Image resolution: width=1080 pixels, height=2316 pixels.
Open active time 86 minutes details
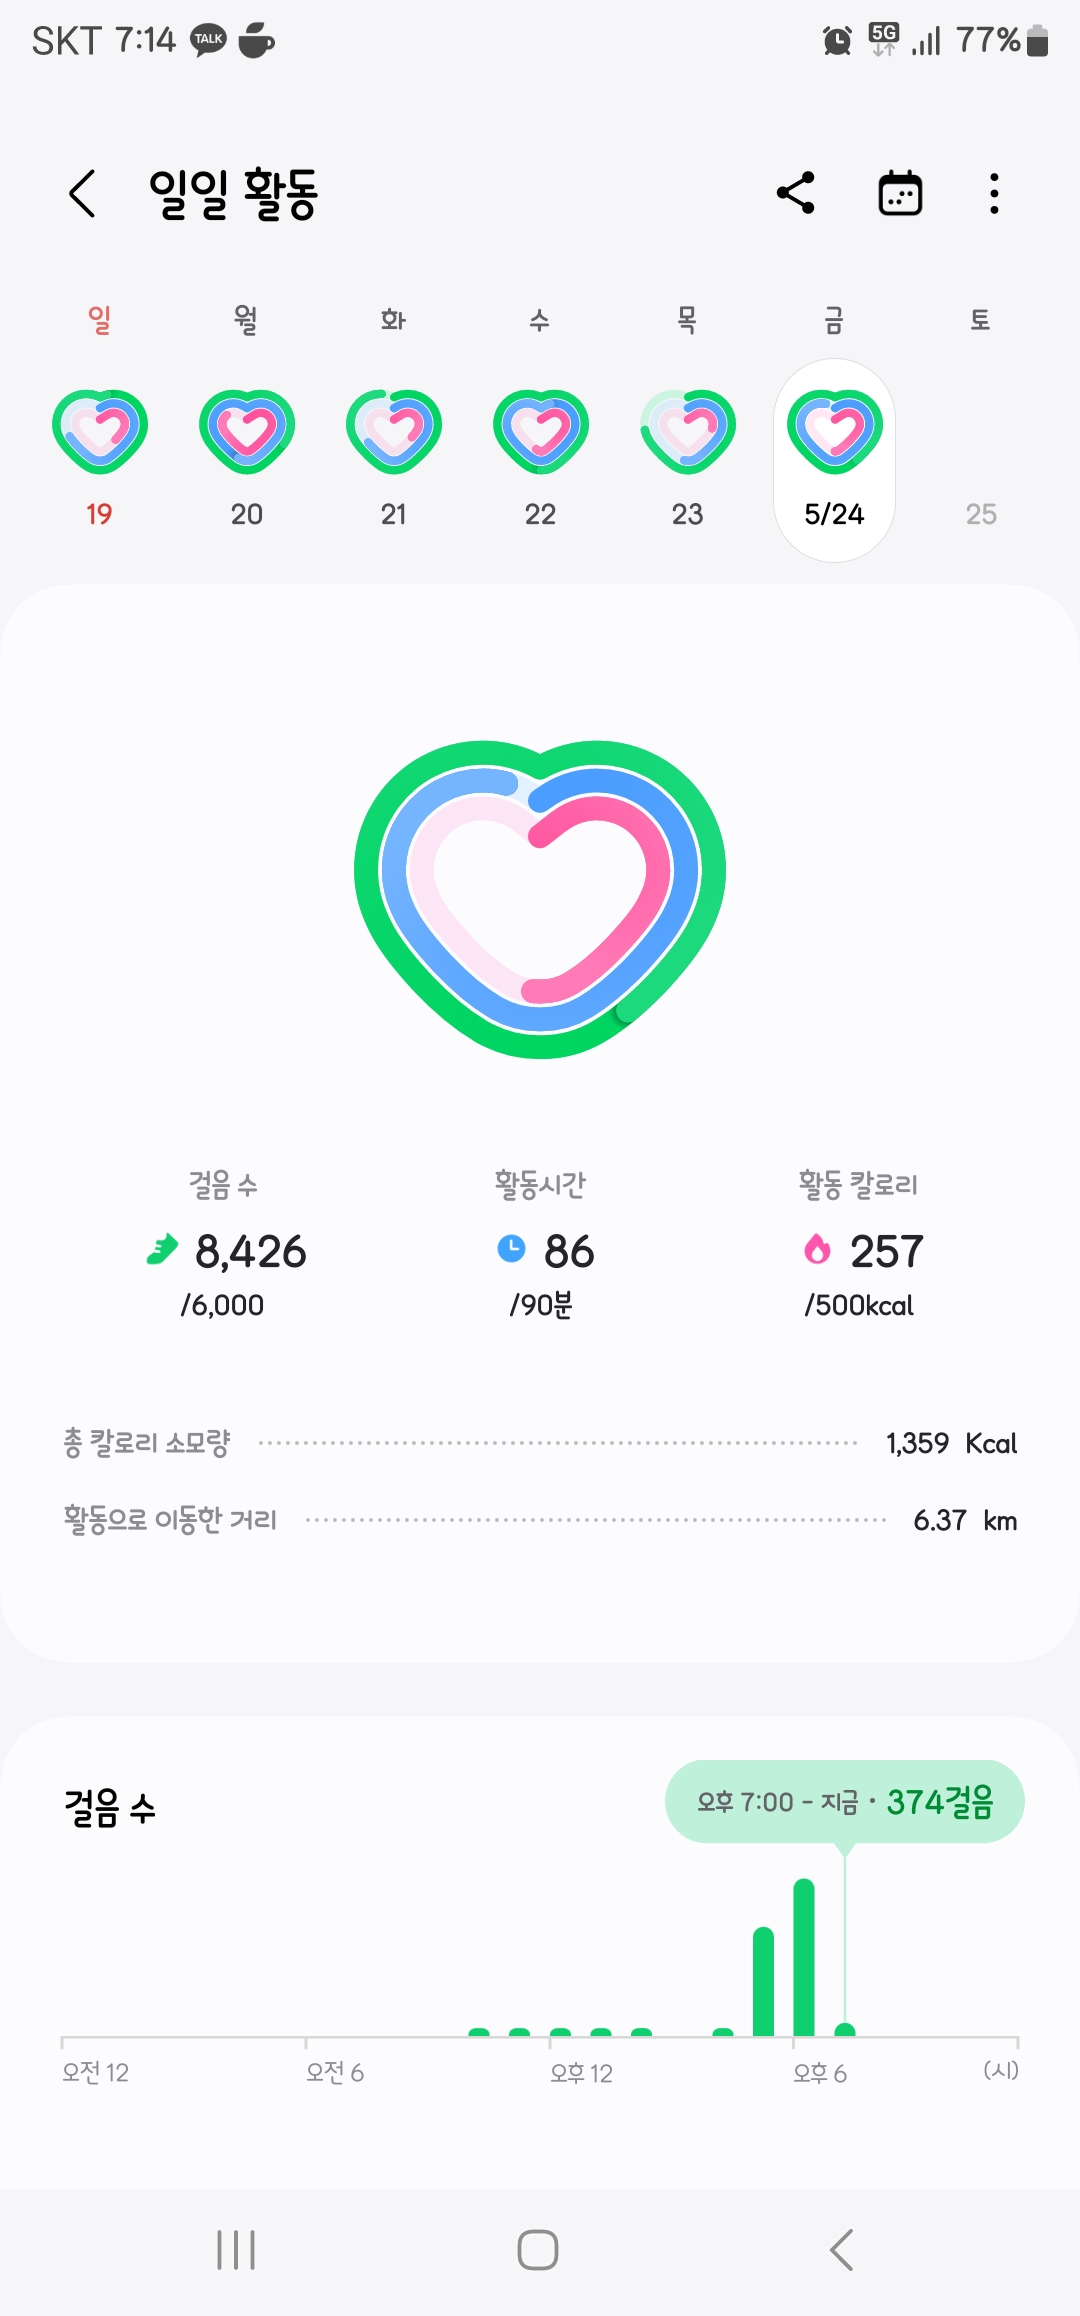point(545,1251)
